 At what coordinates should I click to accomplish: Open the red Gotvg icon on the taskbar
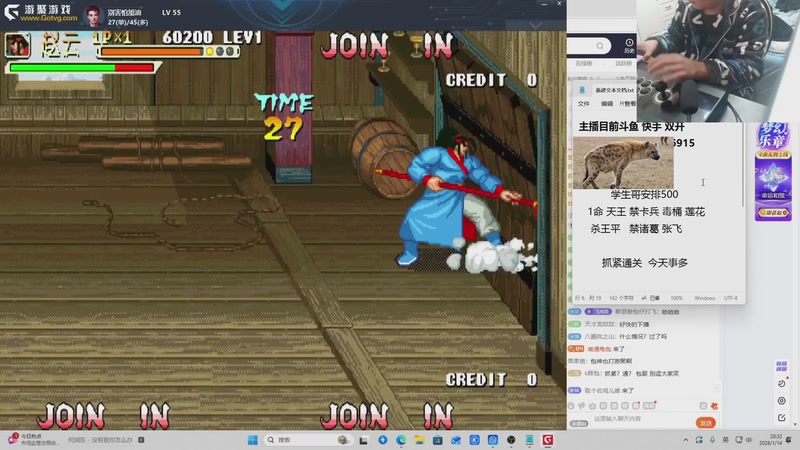click(548, 440)
